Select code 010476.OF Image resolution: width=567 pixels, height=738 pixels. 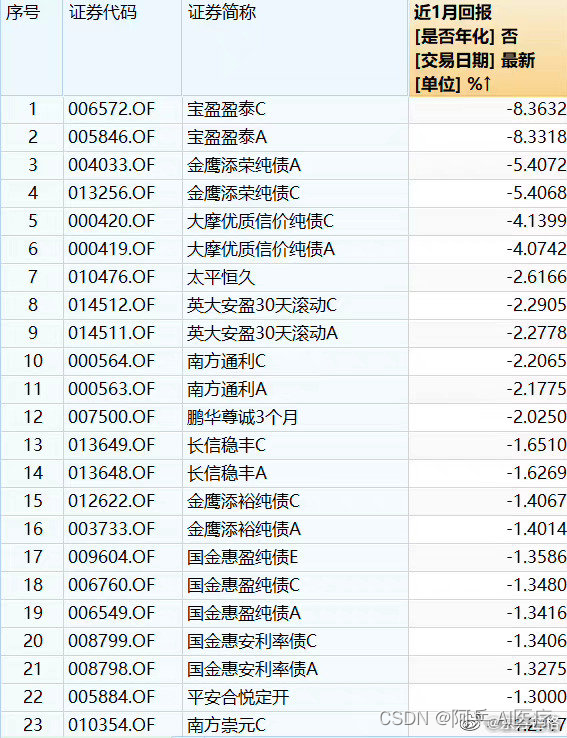112,277
